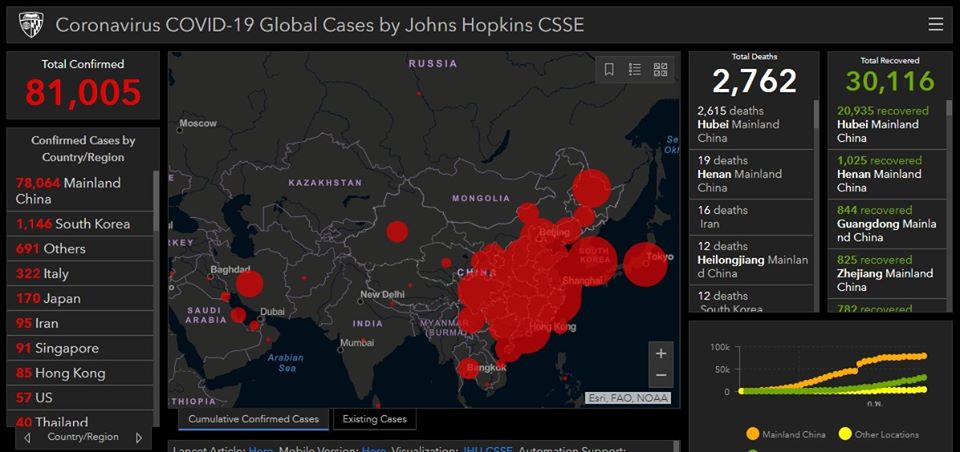This screenshot has width=960, height=452.
Task: Open the map legend list icon
Action: click(635, 69)
